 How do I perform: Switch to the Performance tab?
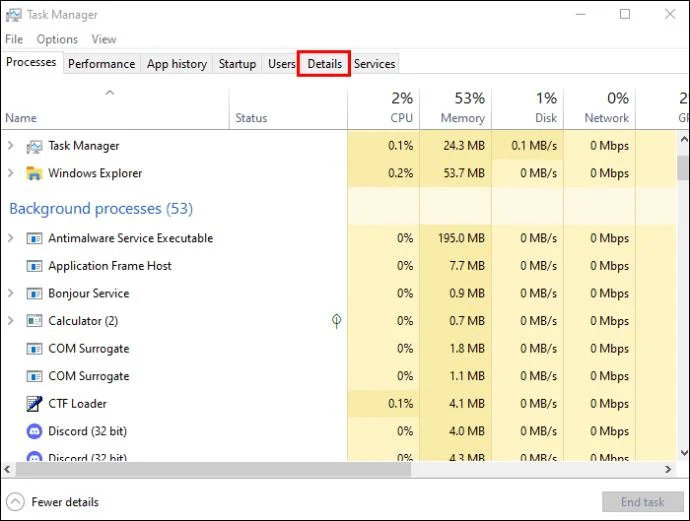pyautogui.click(x=102, y=64)
